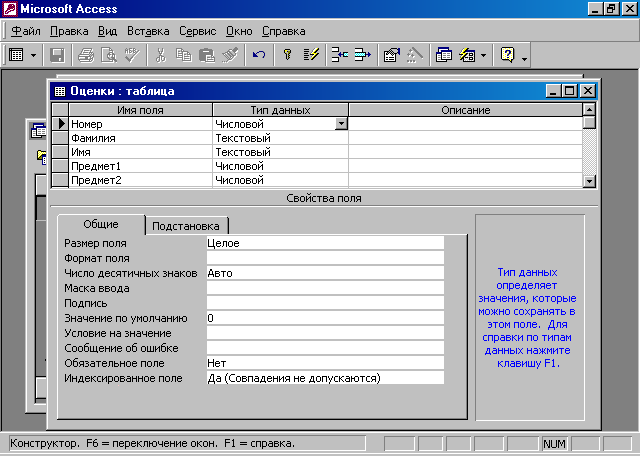Image resolution: width=640 pixels, height=456 pixels.
Task: Click the Подпись input field
Action: coord(325,303)
